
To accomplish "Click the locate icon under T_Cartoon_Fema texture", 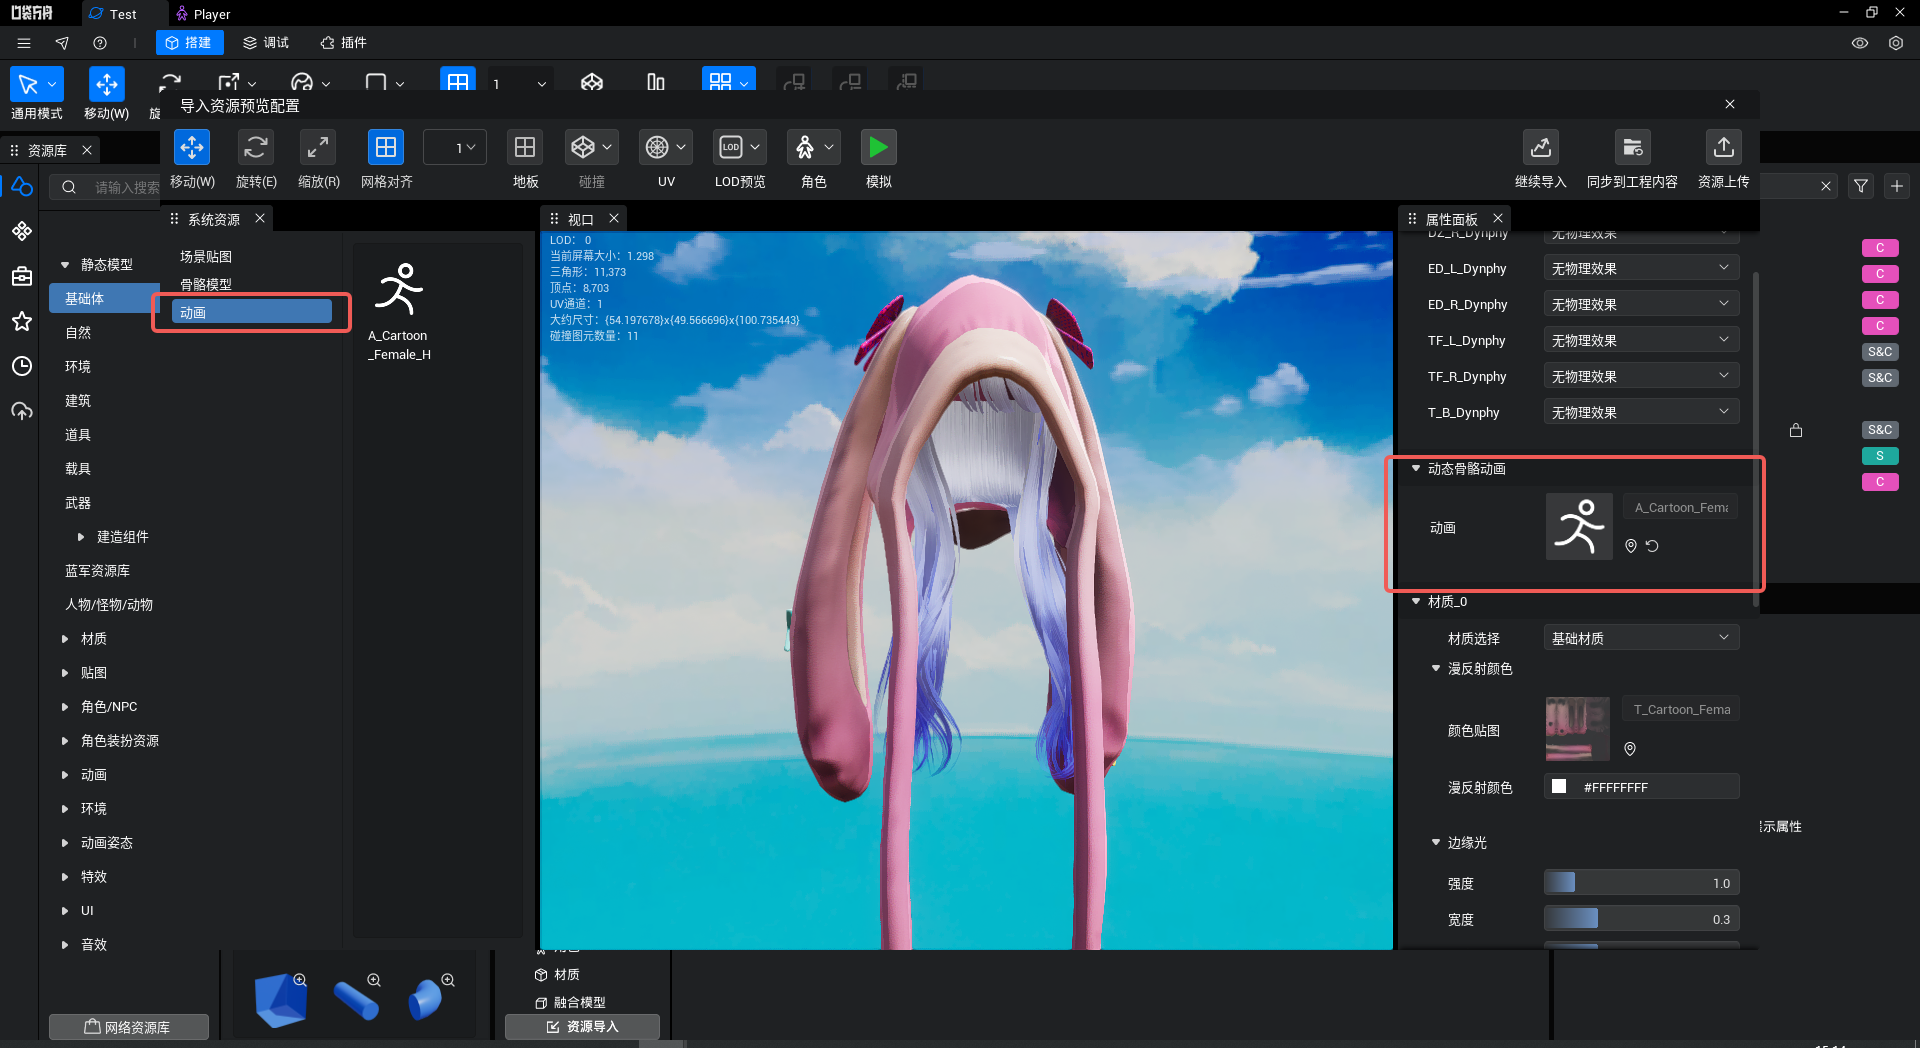I will point(1630,749).
